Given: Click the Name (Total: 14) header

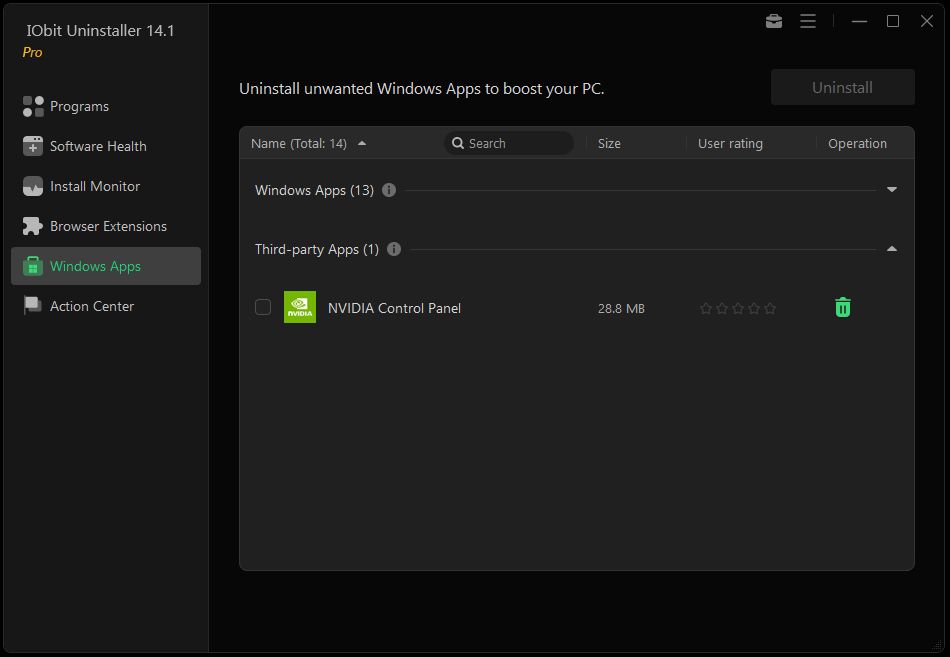Looking at the screenshot, I should click(x=299, y=144).
